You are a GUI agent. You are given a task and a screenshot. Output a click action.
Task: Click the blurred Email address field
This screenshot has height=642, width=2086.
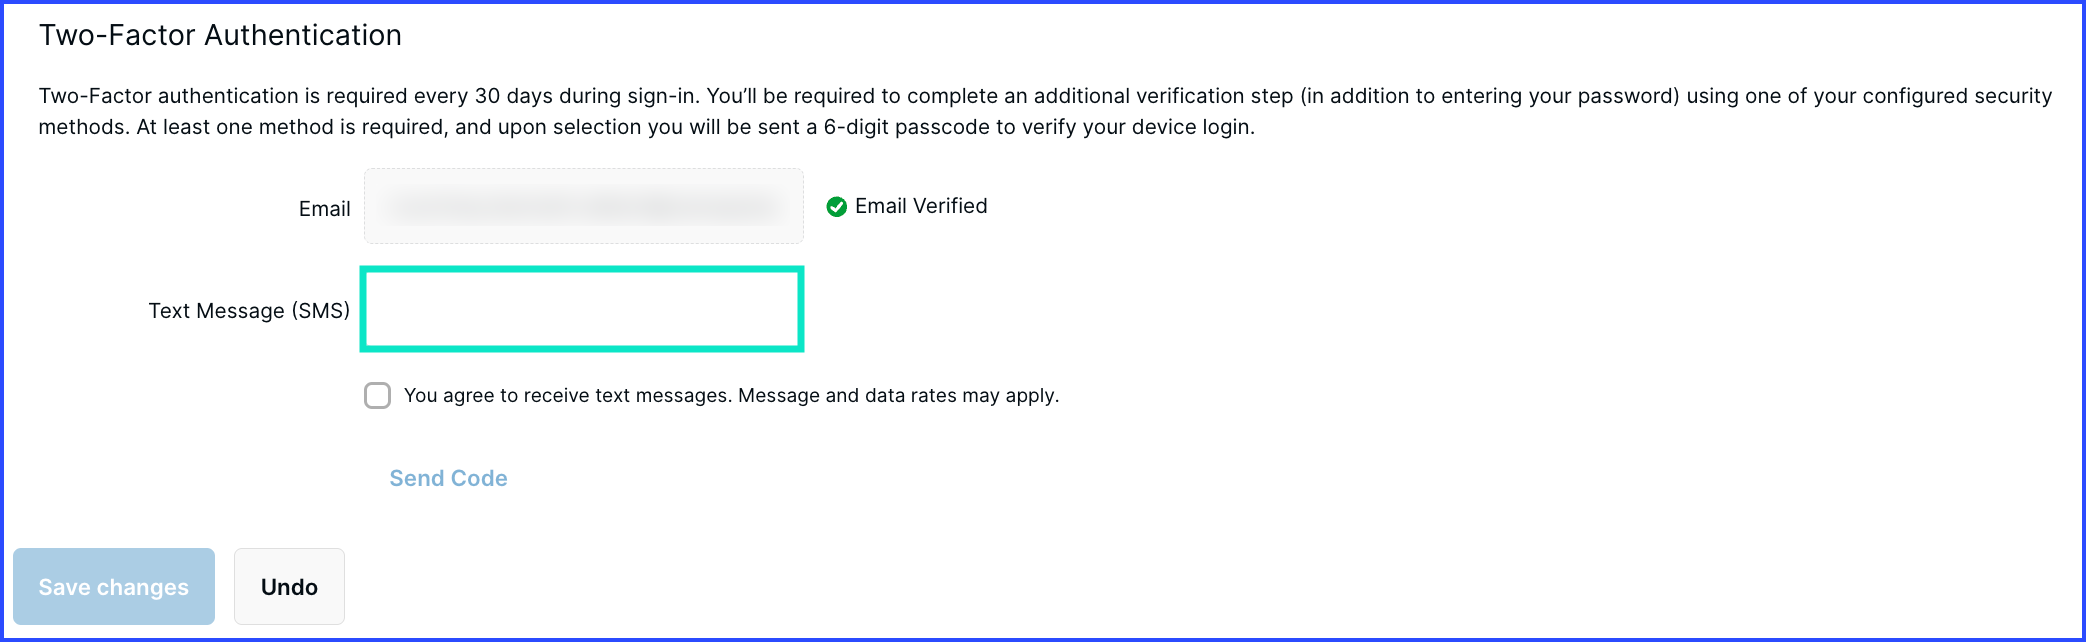point(583,207)
